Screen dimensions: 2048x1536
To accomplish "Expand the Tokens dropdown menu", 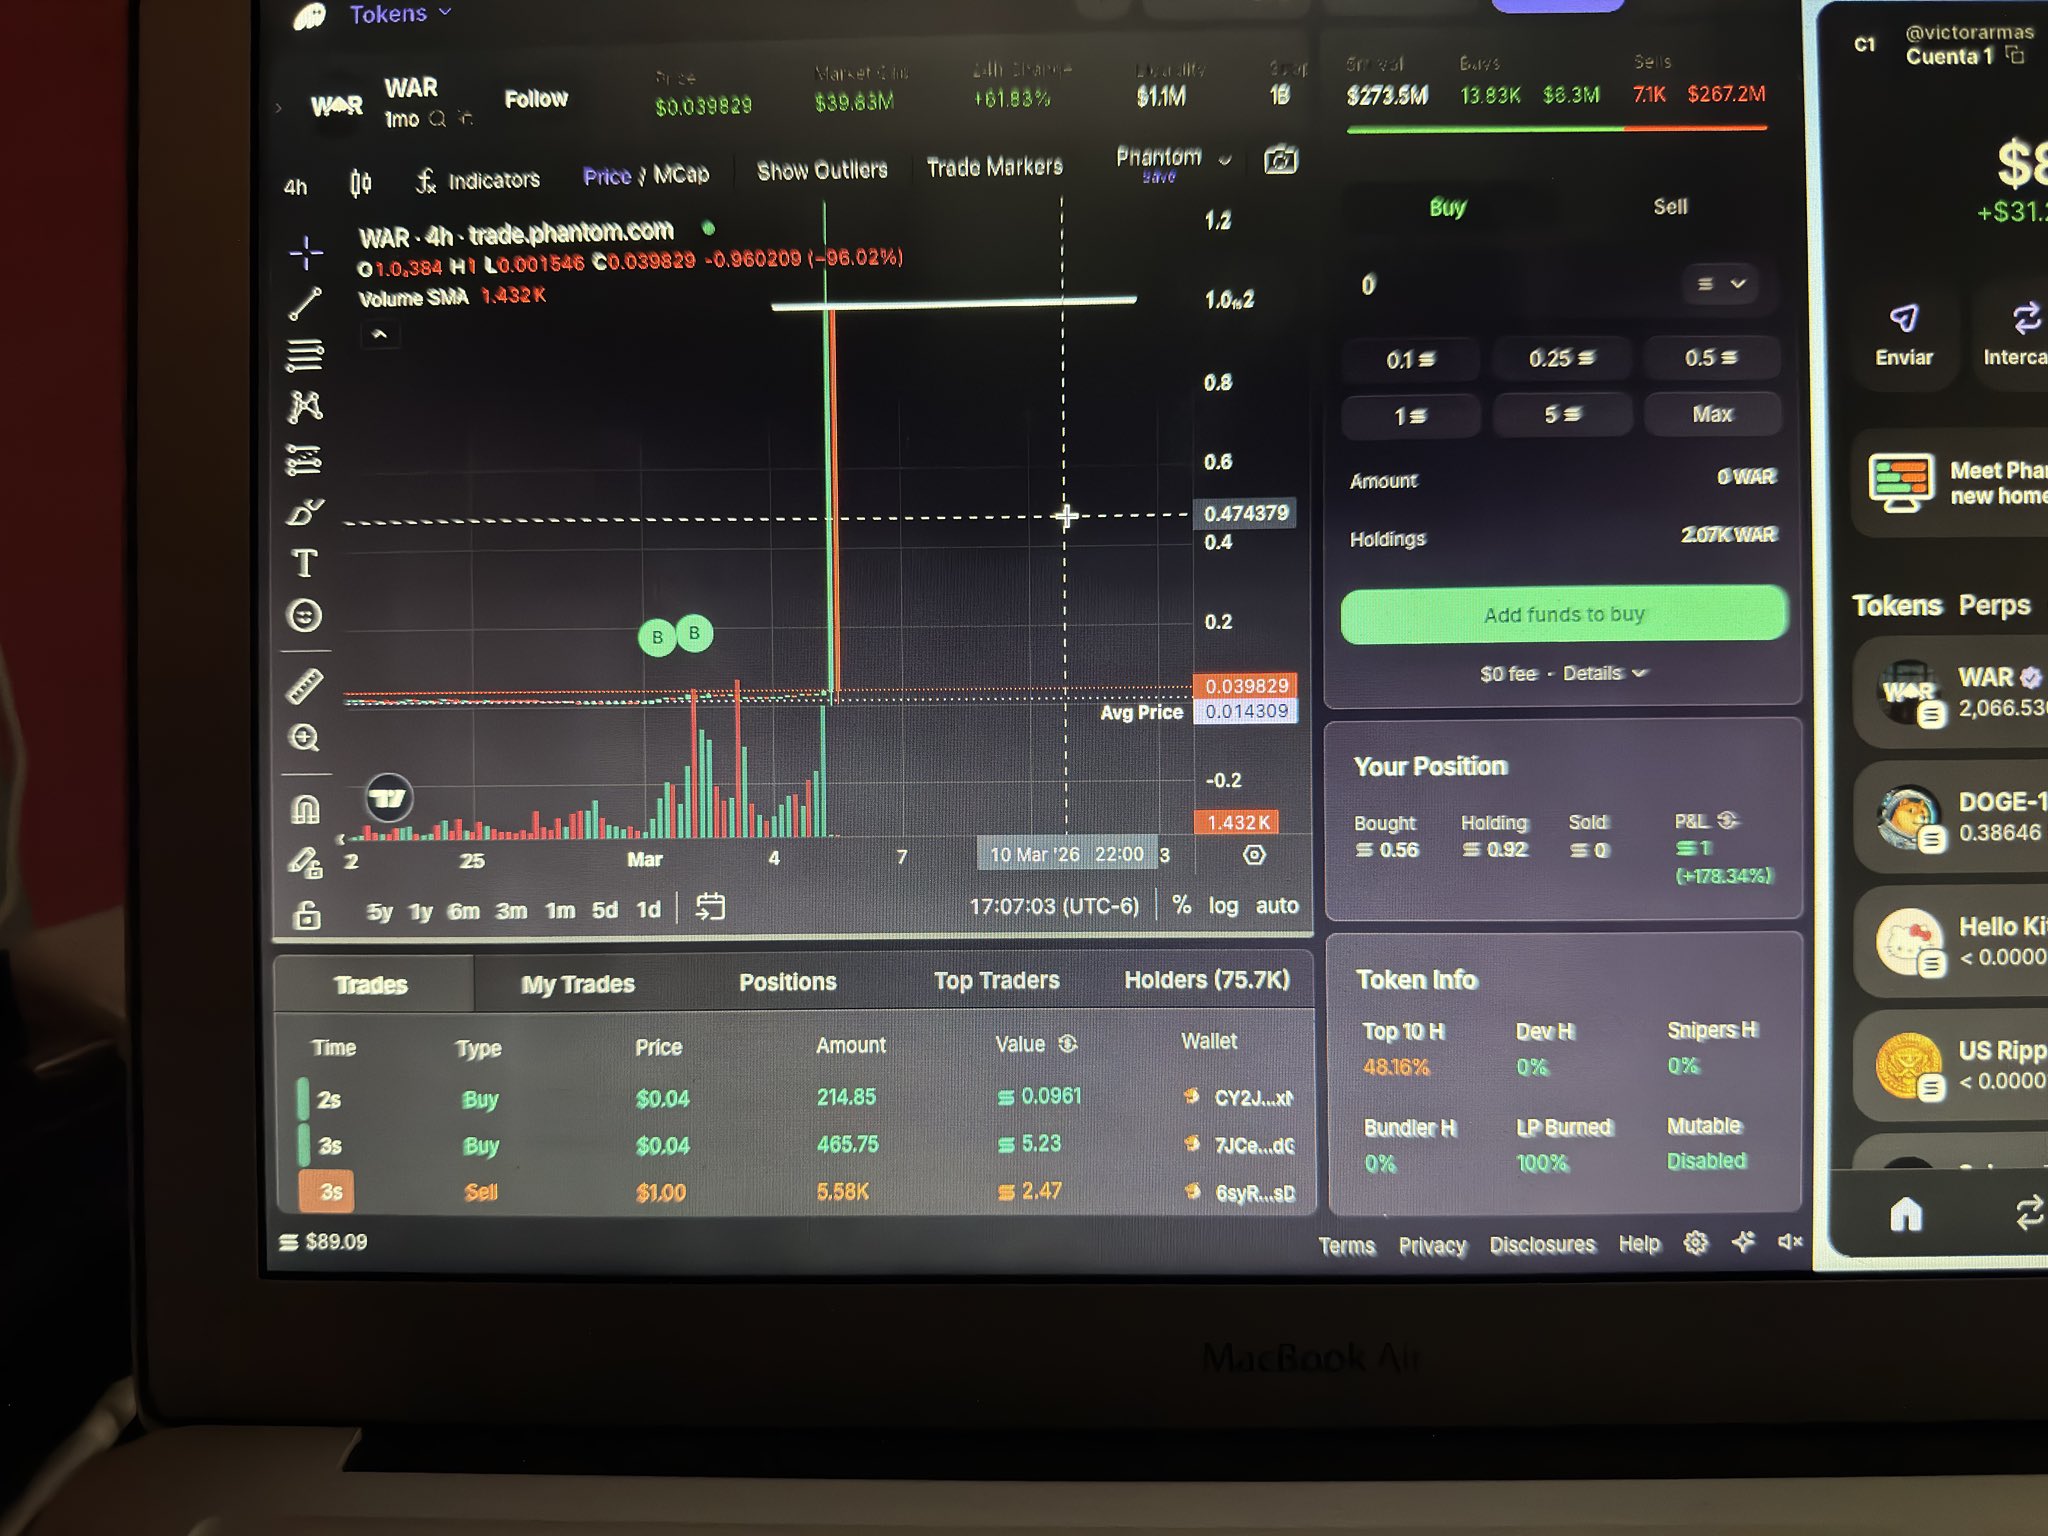I will tap(400, 14).
